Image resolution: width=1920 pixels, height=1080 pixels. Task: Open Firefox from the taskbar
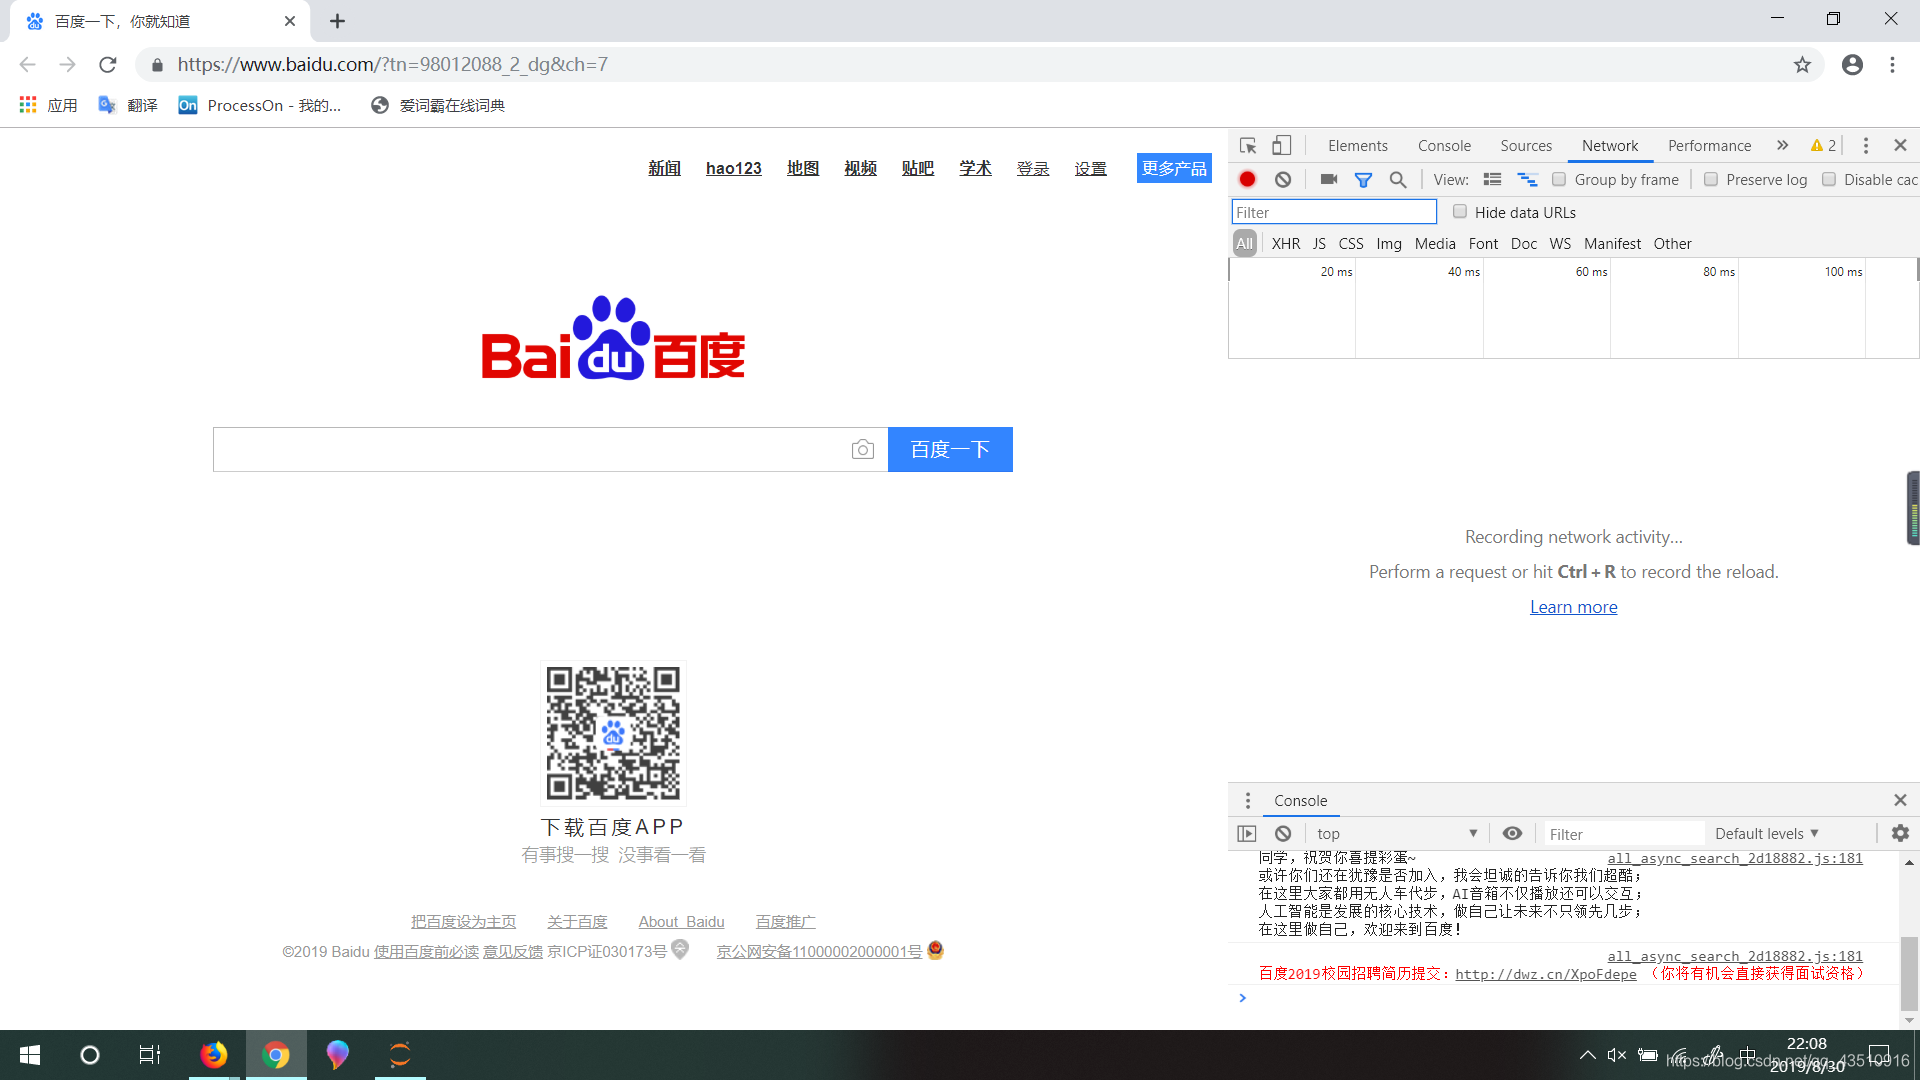(x=213, y=1055)
